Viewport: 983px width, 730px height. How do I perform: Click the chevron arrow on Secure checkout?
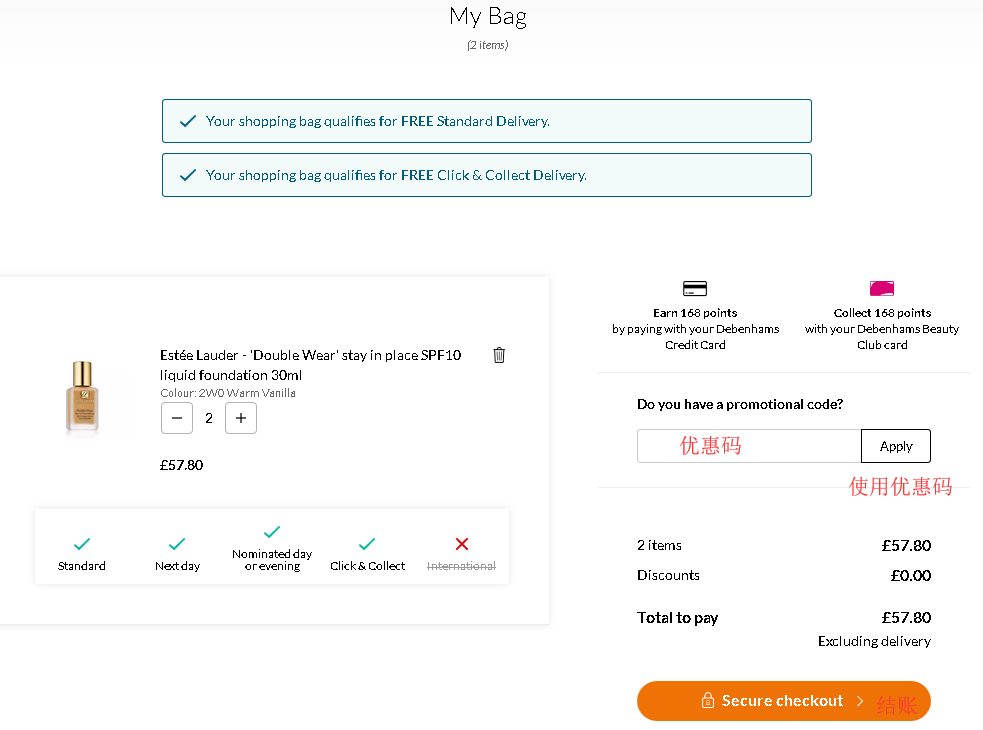tap(860, 701)
